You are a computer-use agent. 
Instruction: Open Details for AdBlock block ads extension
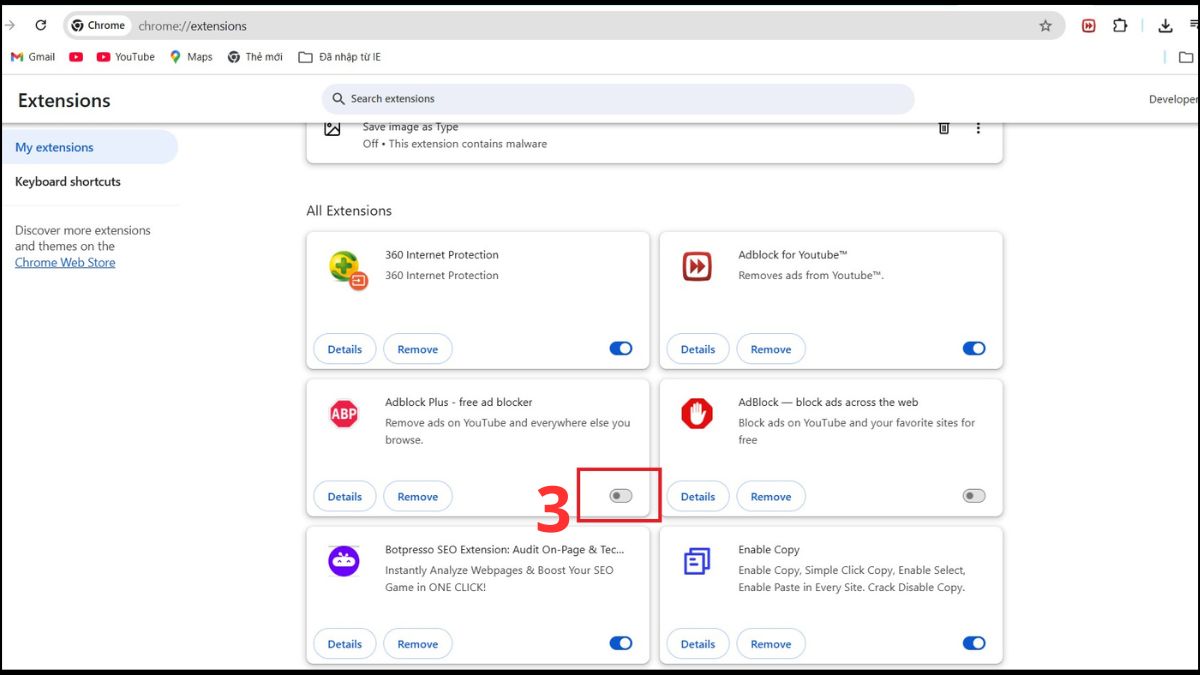click(x=698, y=496)
